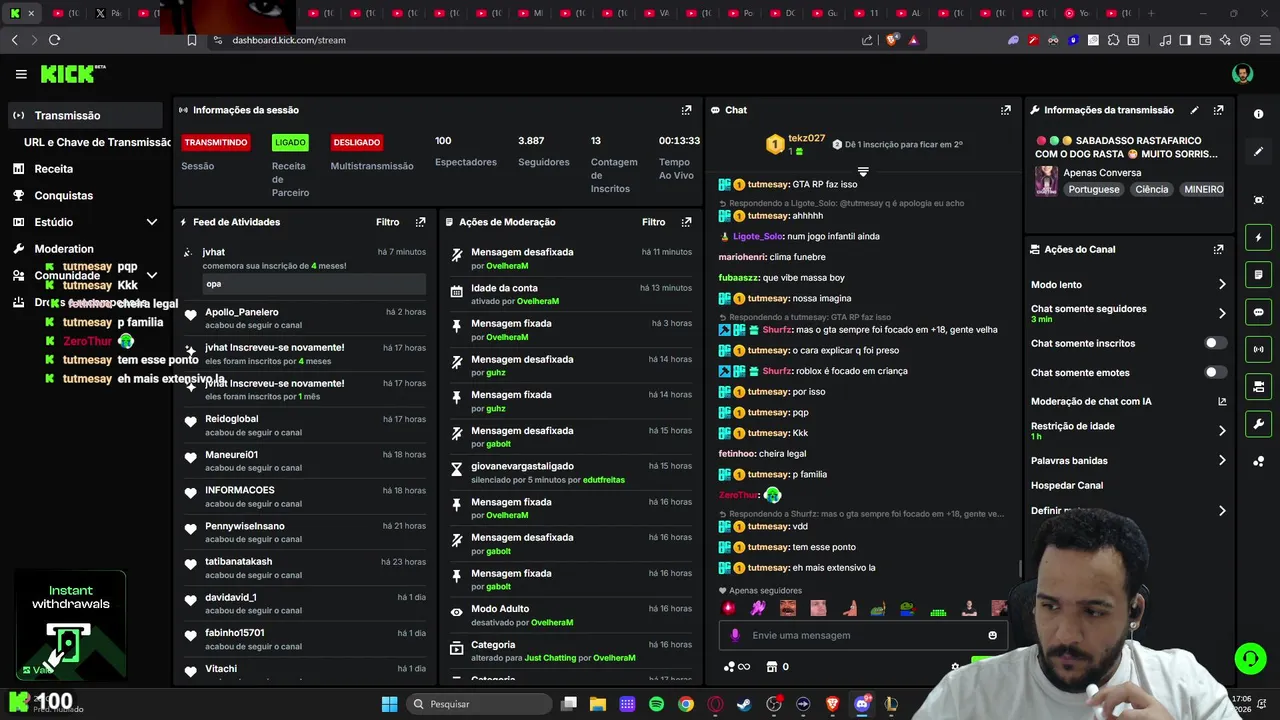Open Conquistas in the sidebar
Screen dimensions: 1280x720
pos(64,196)
